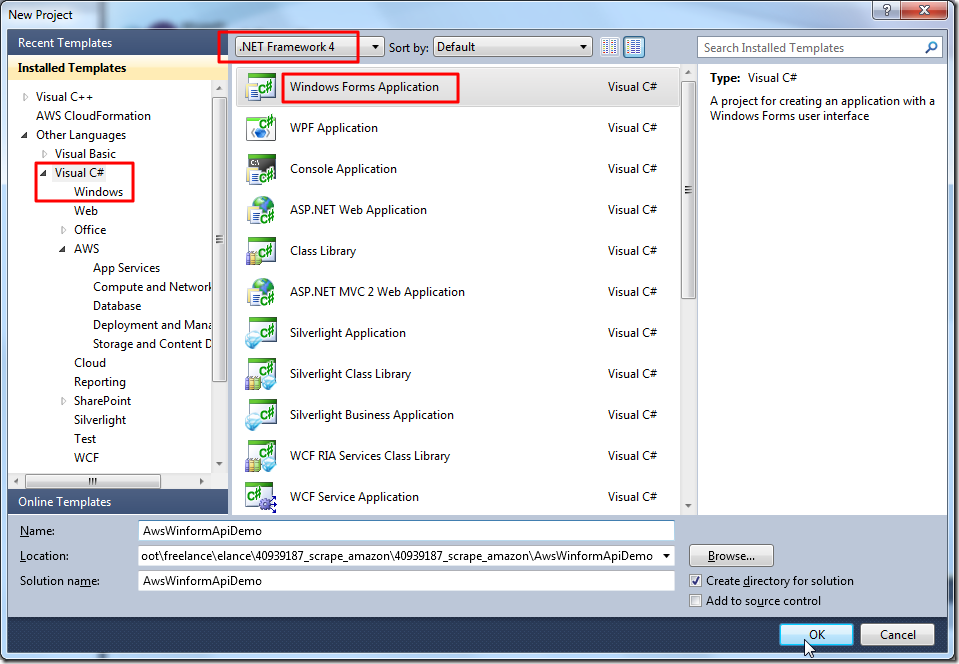Click the Search Installed Templates box
Viewport: 959px width, 664px height.
point(811,48)
